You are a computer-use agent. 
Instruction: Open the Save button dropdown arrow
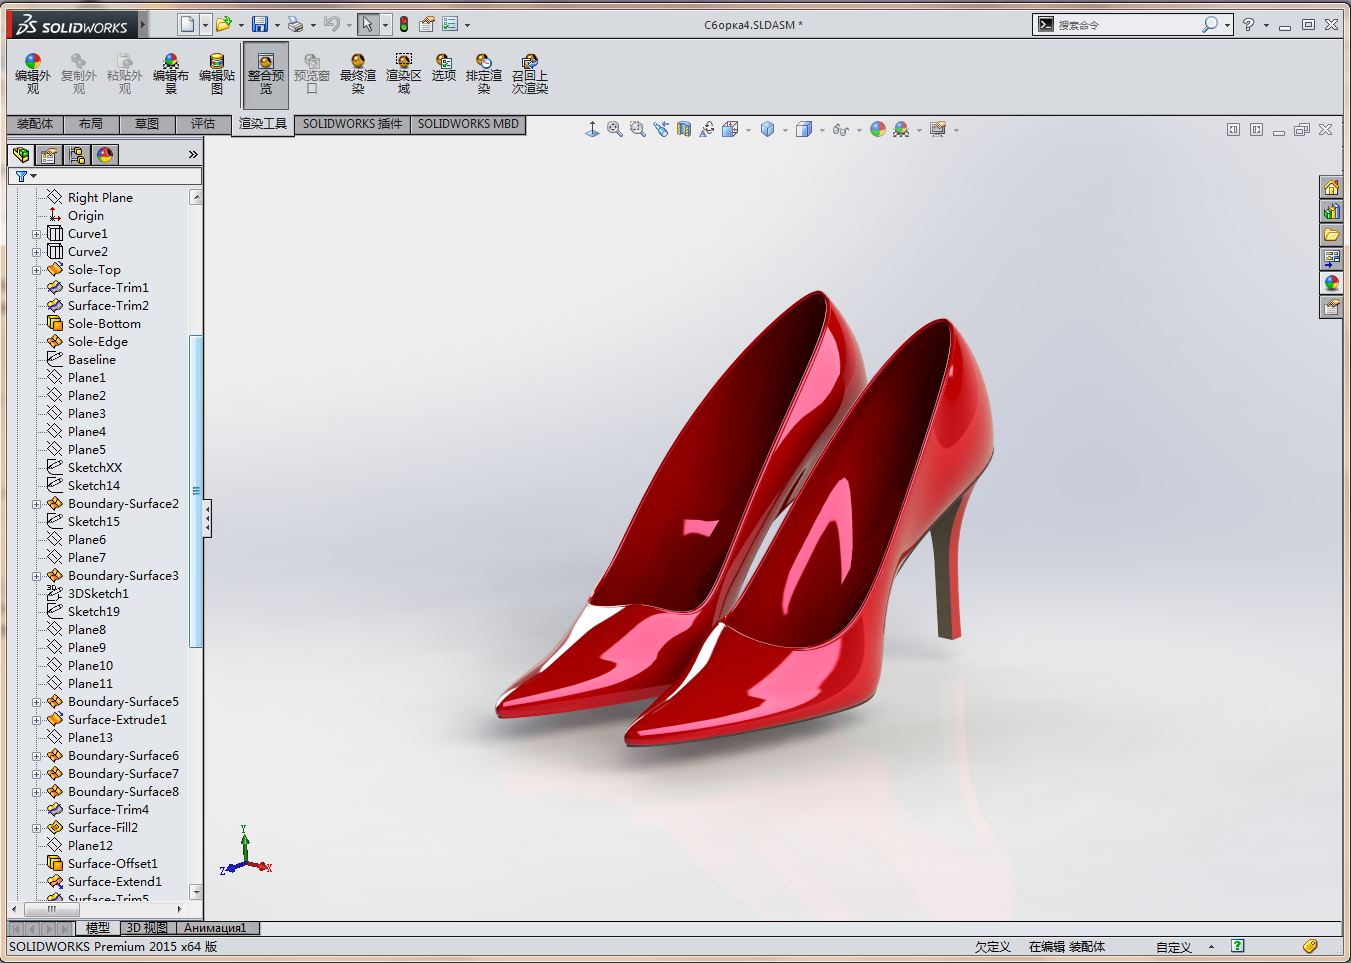(x=276, y=25)
